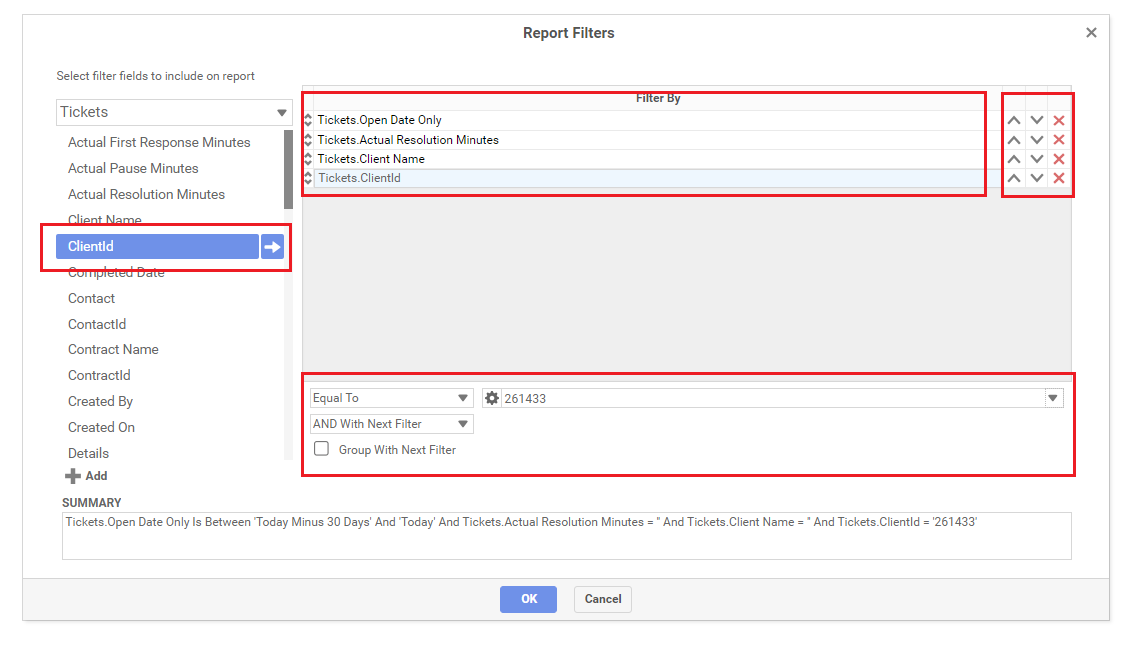Select the Details field
Screen dimensions: 1133x652
click(88, 453)
